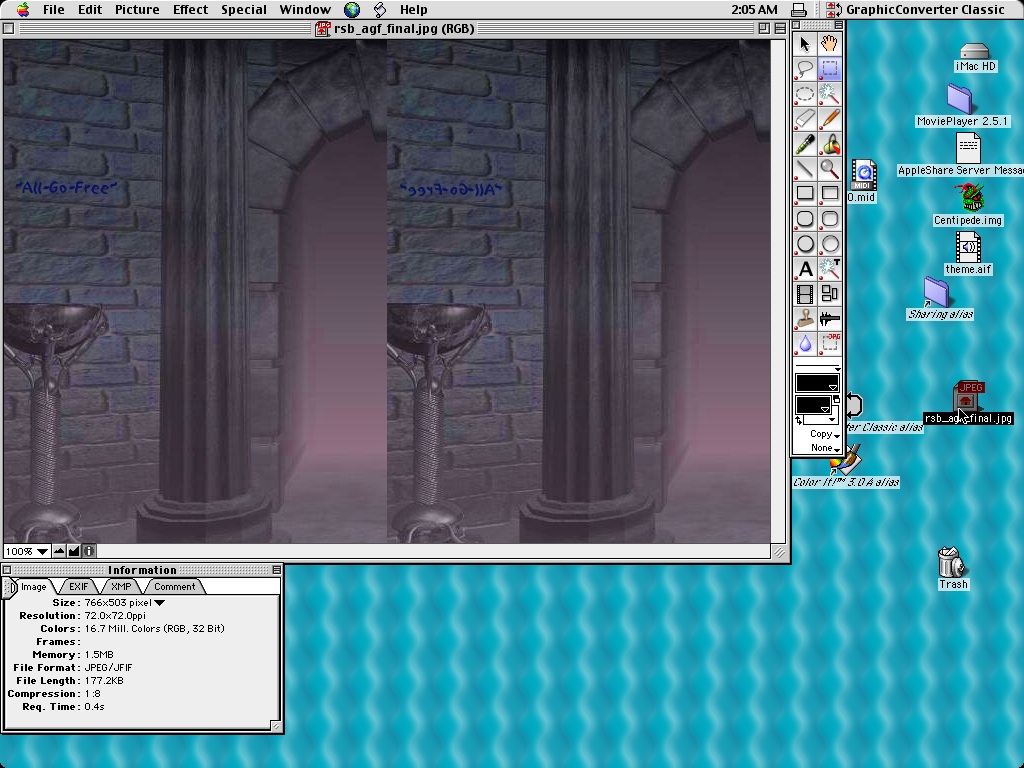Image resolution: width=1024 pixels, height=768 pixels.
Task: Switch to the EXIF tab
Action: tap(78, 586)
